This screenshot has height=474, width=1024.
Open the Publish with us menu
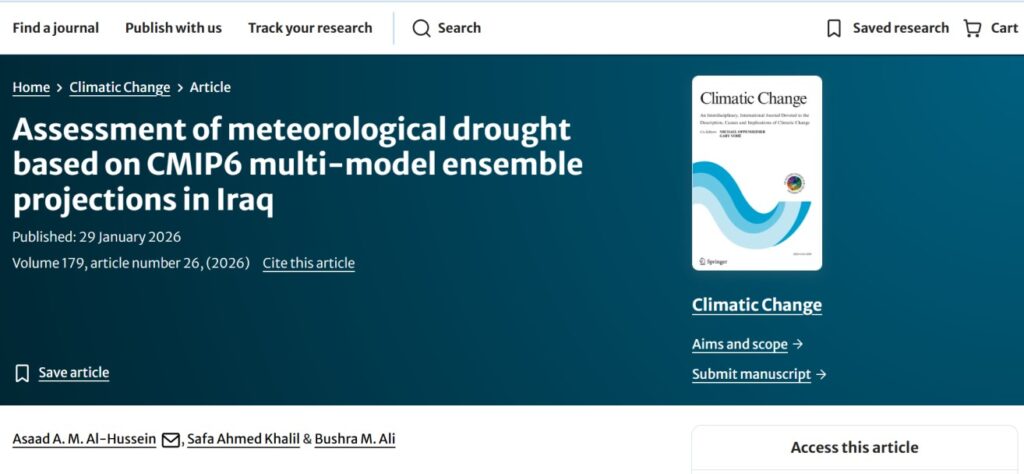coord(173,28)
